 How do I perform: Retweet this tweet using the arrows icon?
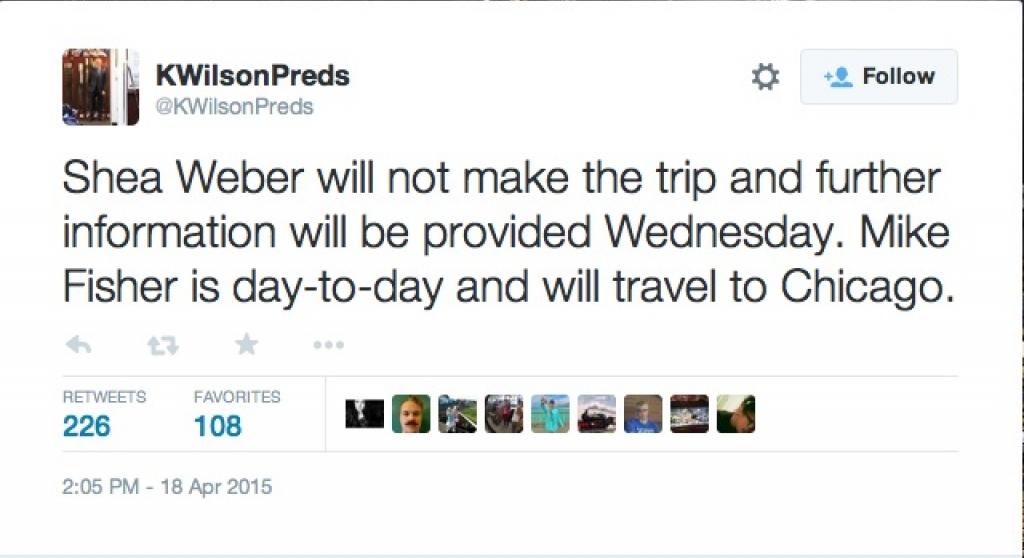point(162,345)
